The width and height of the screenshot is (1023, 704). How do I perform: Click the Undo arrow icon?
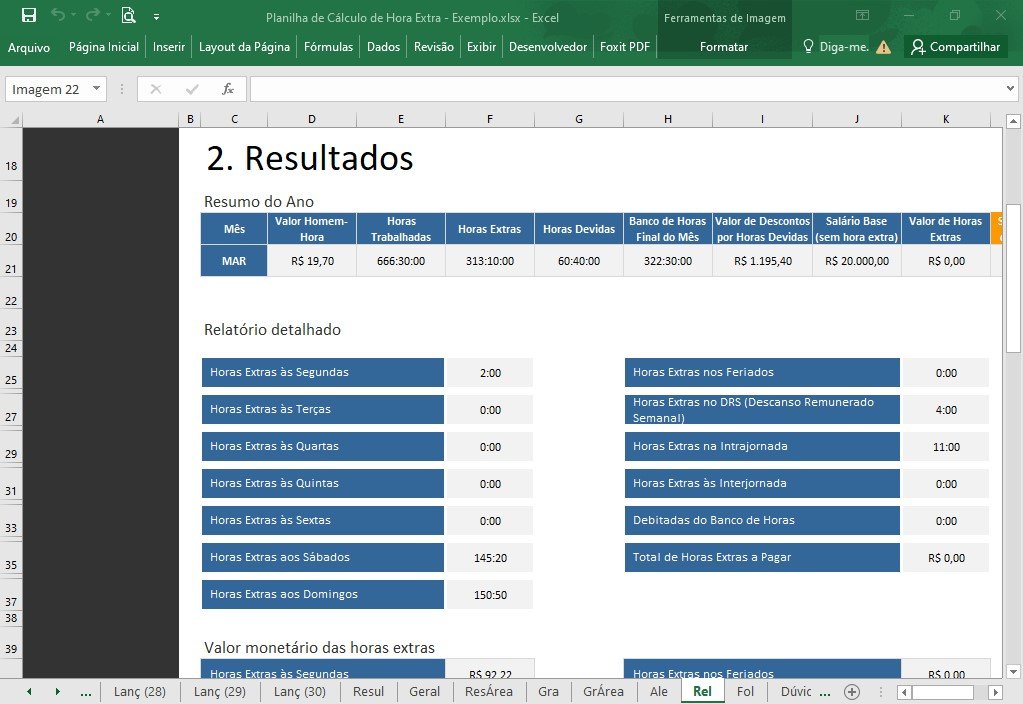click(x=58, y=15)
